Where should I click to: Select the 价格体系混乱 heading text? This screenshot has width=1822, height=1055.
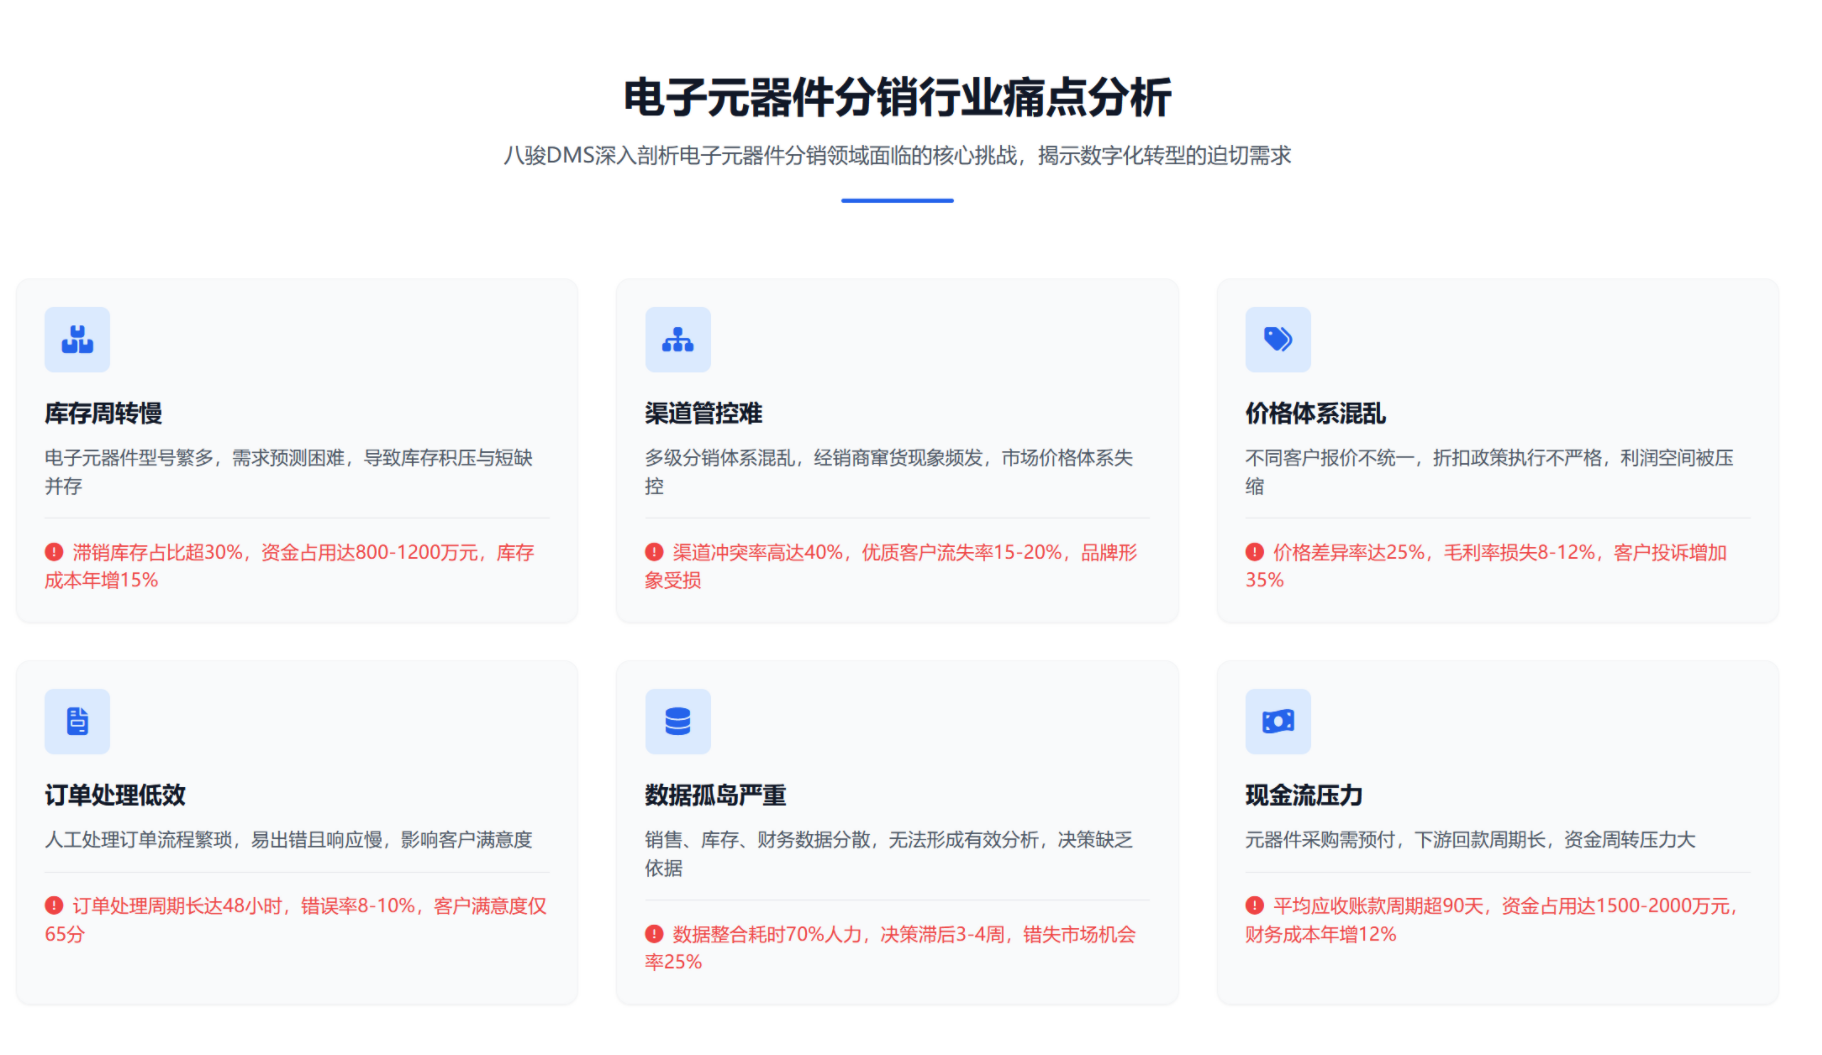pyautogui.click(x=1316, y=412)
